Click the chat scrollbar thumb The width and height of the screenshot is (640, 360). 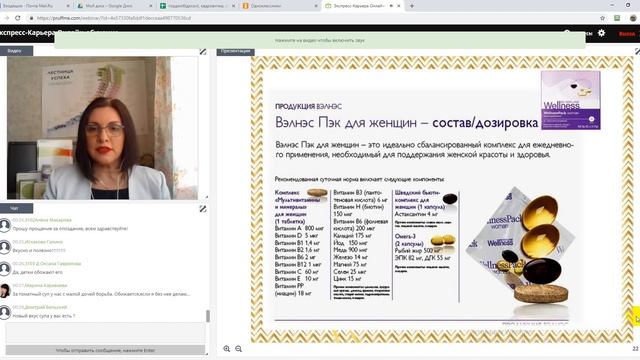click(x=208, y=316)
